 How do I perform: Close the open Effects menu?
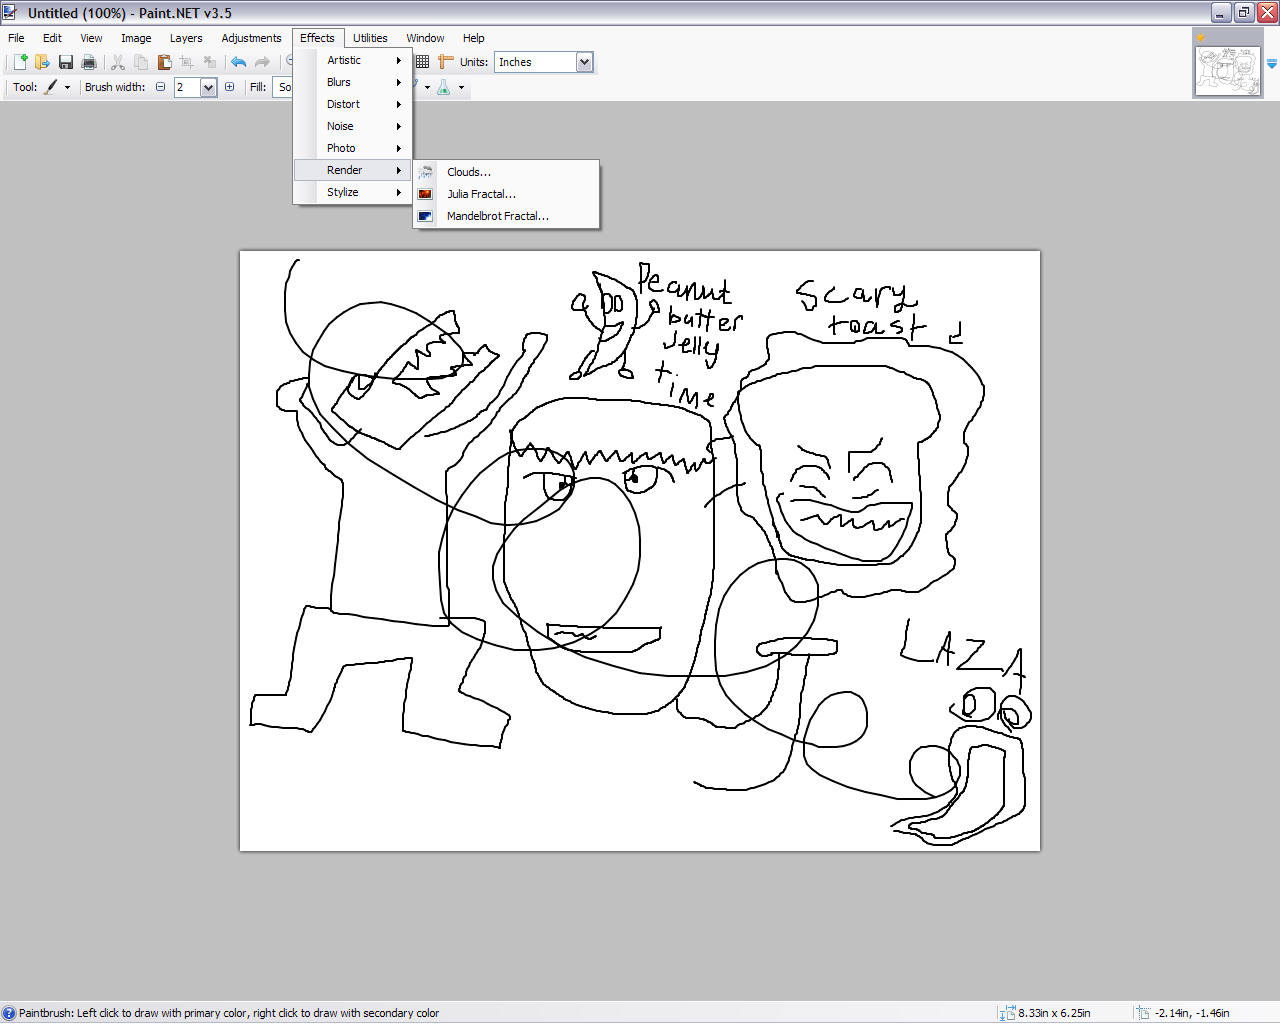[x=317, y=38]
